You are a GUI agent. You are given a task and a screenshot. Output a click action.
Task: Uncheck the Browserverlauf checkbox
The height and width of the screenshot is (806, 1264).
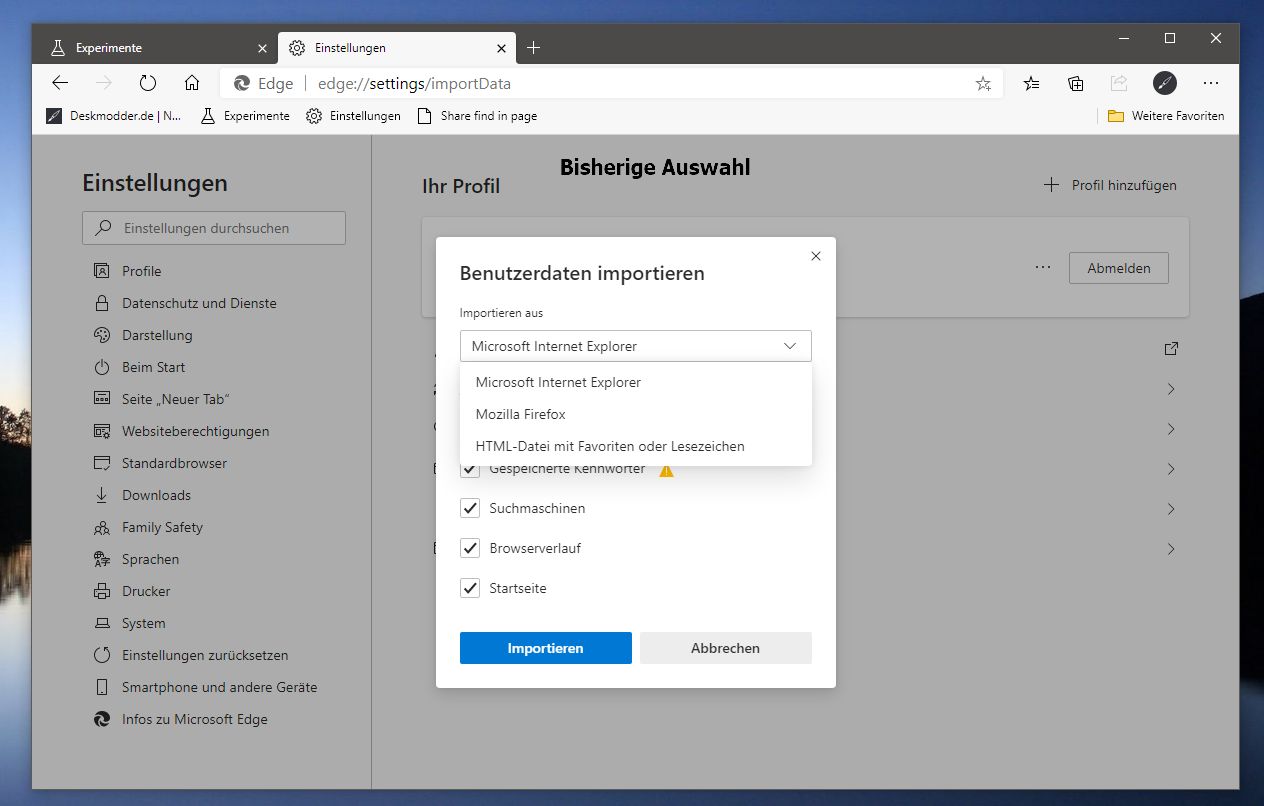470,548
